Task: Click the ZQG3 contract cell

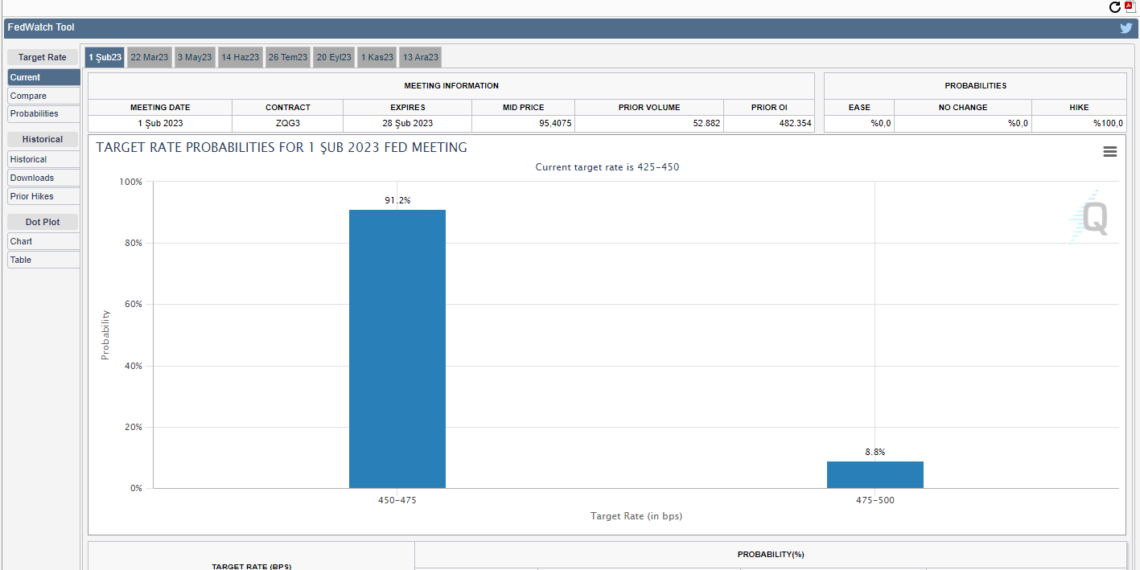Action: (x=288, y=124)
